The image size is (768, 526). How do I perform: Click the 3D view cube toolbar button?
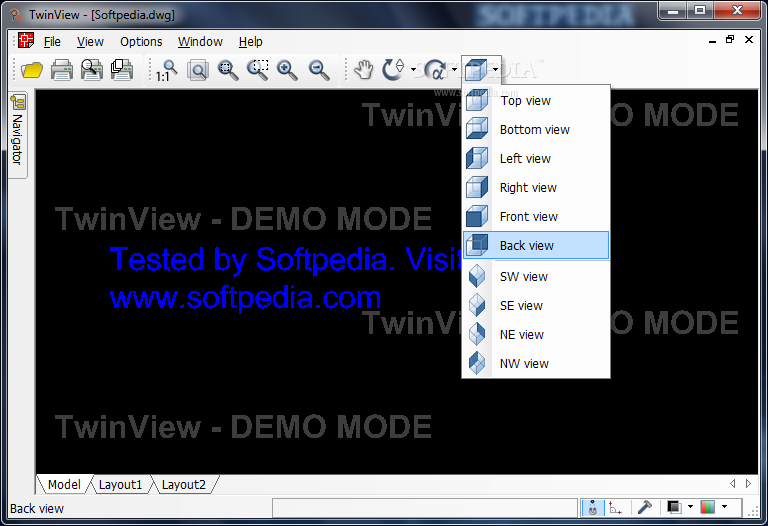(476, 70)
